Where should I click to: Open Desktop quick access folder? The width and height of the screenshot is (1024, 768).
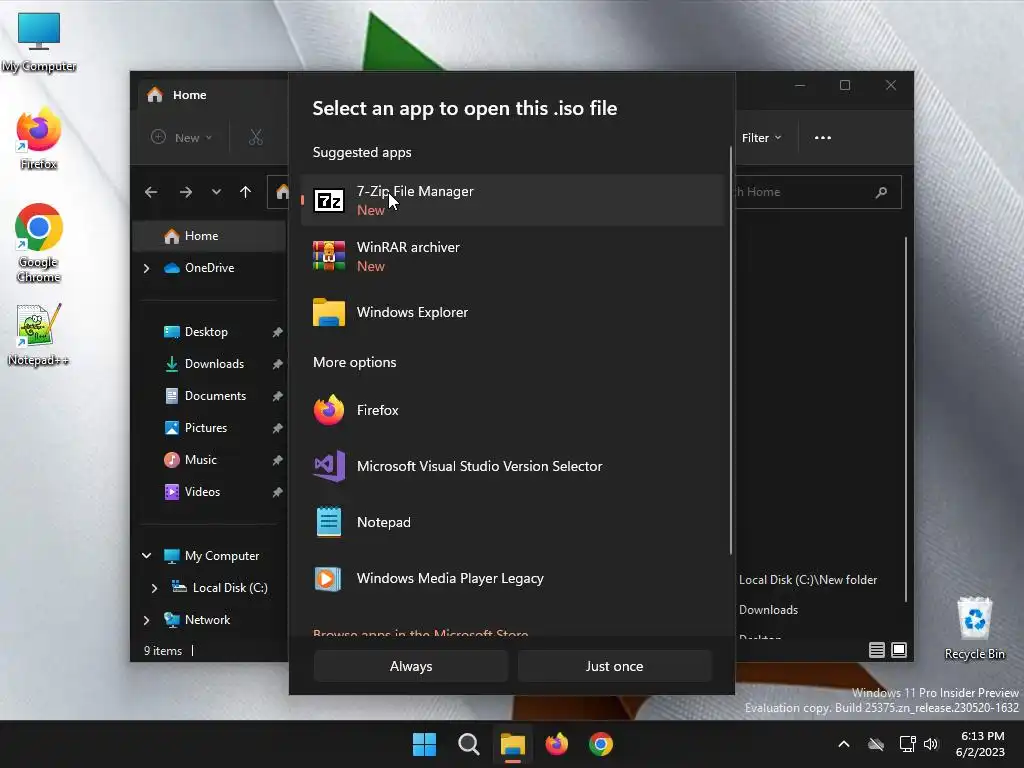click(206, 332)
